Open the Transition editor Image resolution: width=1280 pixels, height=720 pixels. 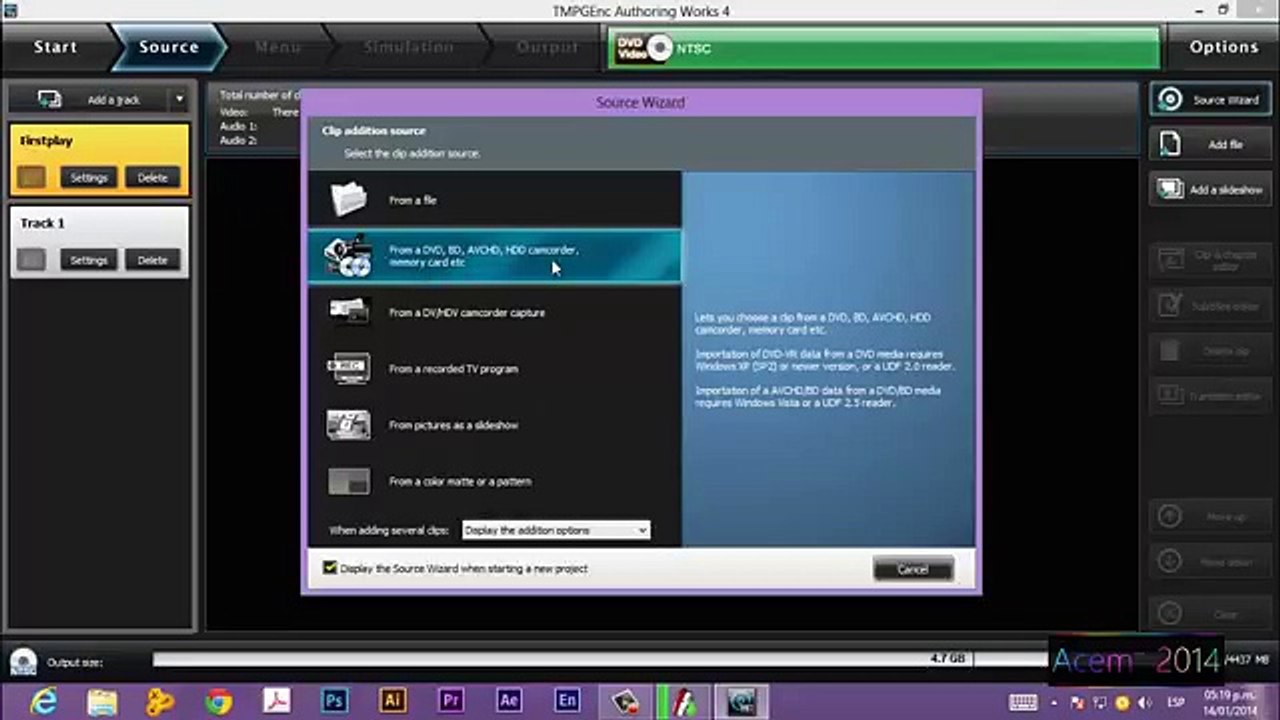(1210, 396)
